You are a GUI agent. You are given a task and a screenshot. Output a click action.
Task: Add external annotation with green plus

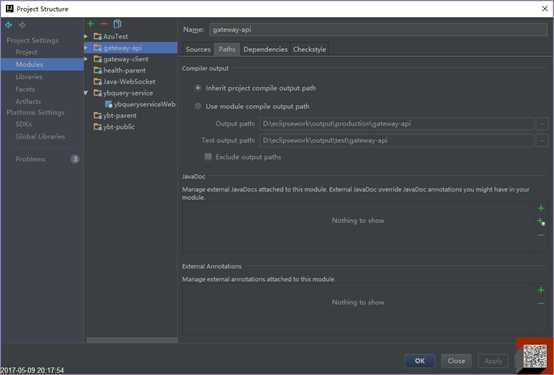click(x=541, y=291)
